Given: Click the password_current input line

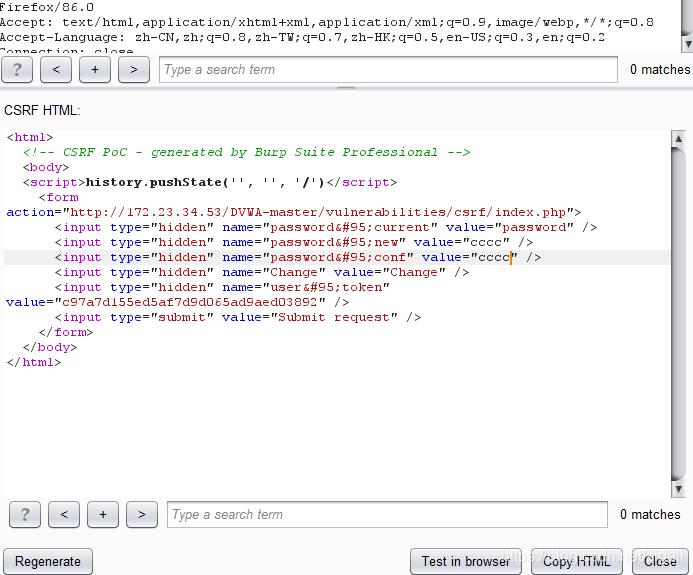Looking at the screenshot, I should [326, 227].
